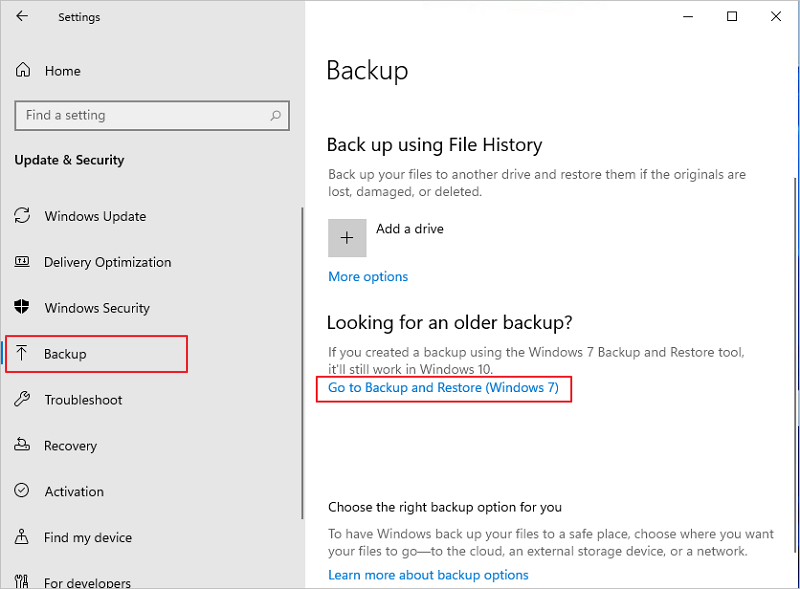
Task: Go to Backup and Restore (Windows 7)
Action: 443,388
